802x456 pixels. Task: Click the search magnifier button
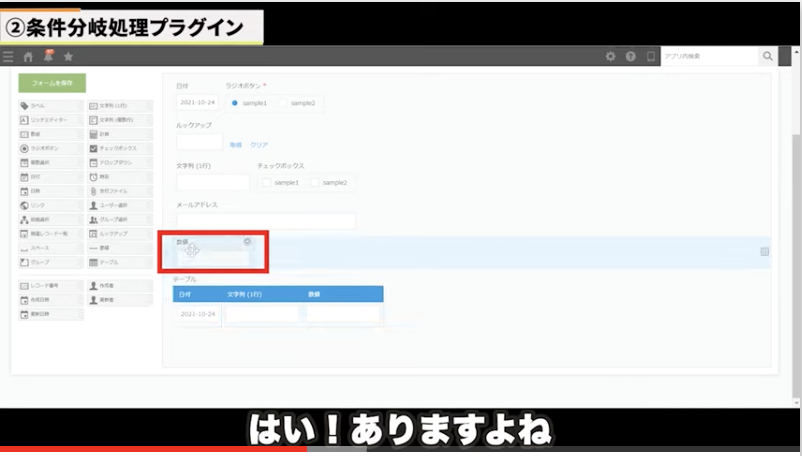[767, 57]
